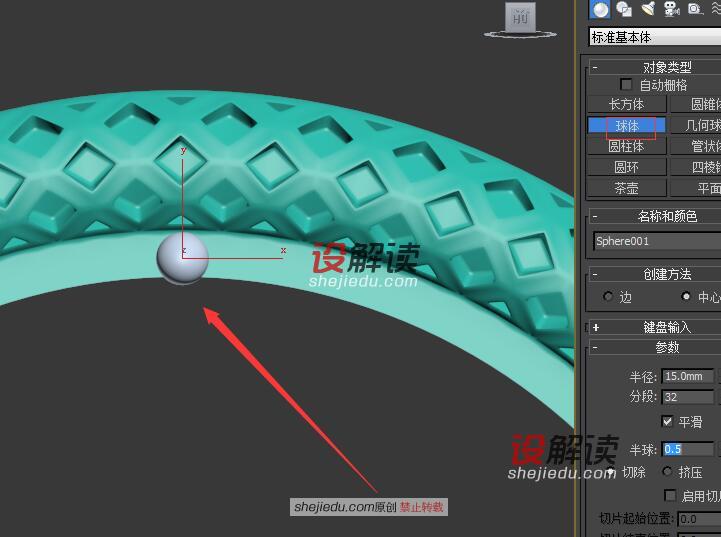Select the Helpers category icon
721x537 pixels.
695,9
